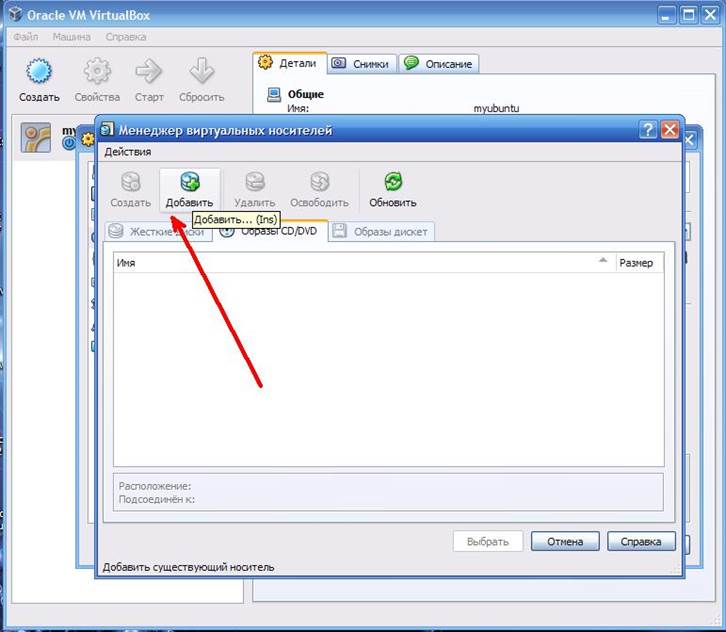
Task: Click the myubuntu name value in details
Action: tap(496, 109)
